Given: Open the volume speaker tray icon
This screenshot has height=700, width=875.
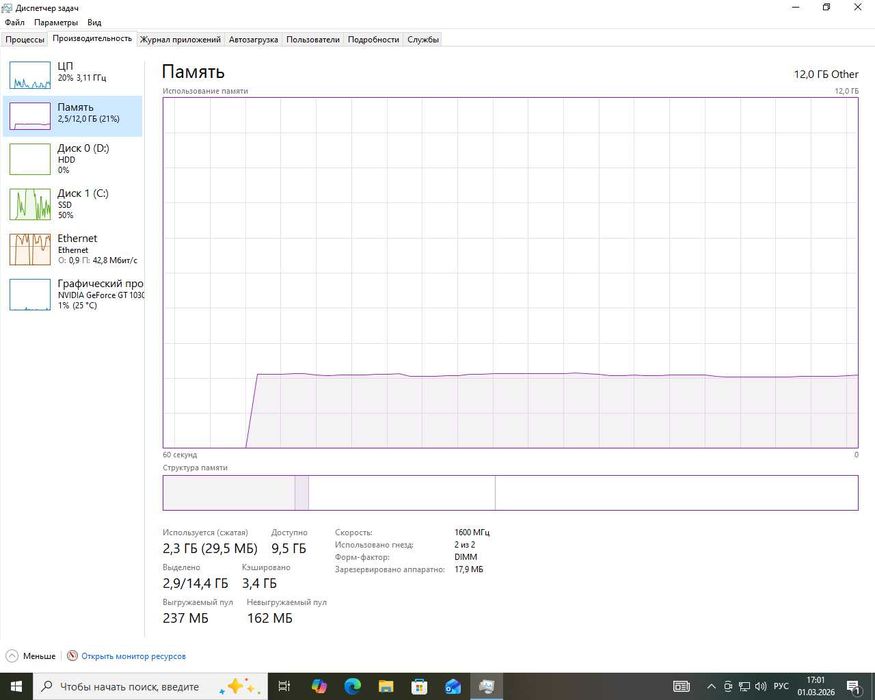Looking at the screenshot, I should coord(761,687).
